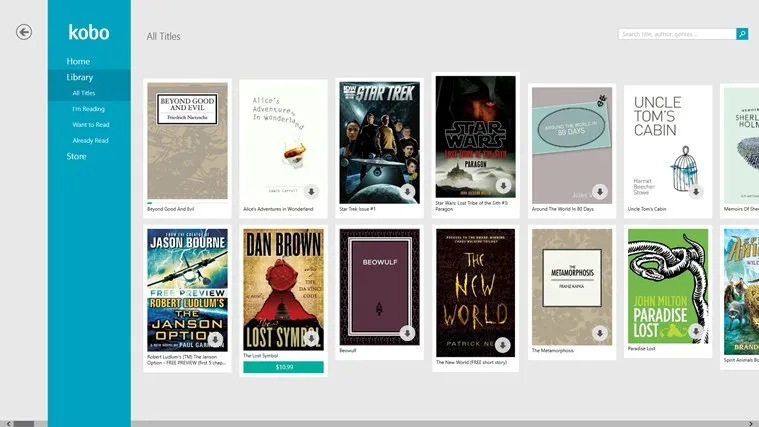759x427 pixels.
Task: Click the caption 'The Lost Symbol'
Action: pyautogui.click(x=260, y=356)
